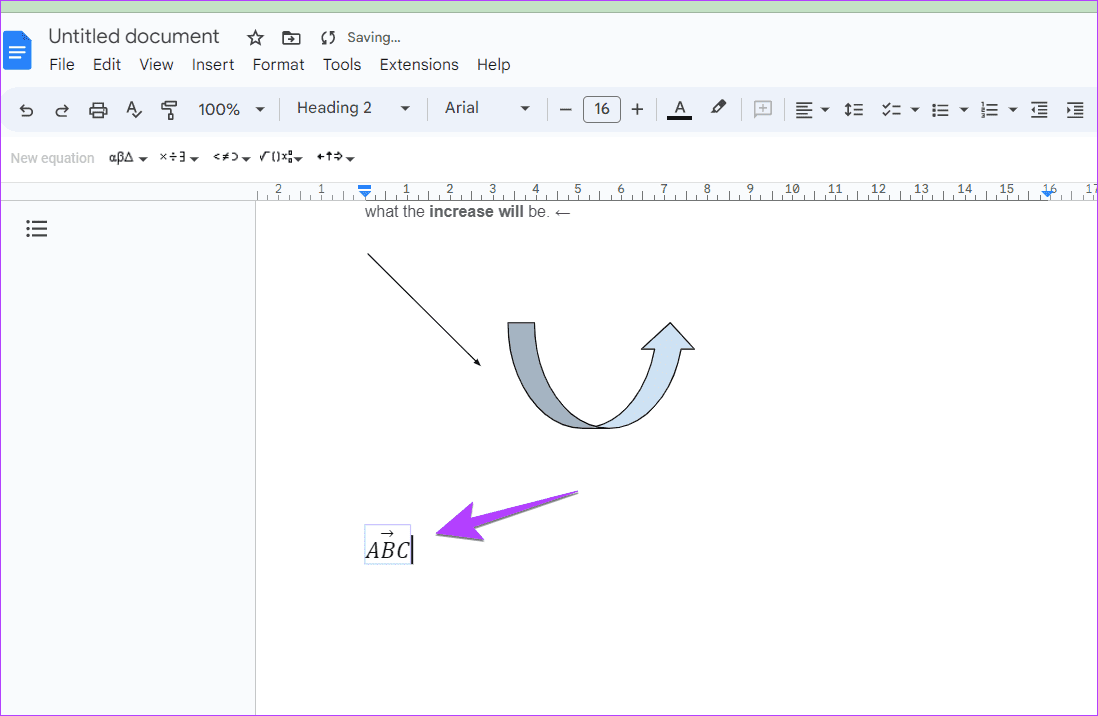Screen dimensions: 1098x716
Task: Open the checklist formatting button
Action: coord(890,110)
